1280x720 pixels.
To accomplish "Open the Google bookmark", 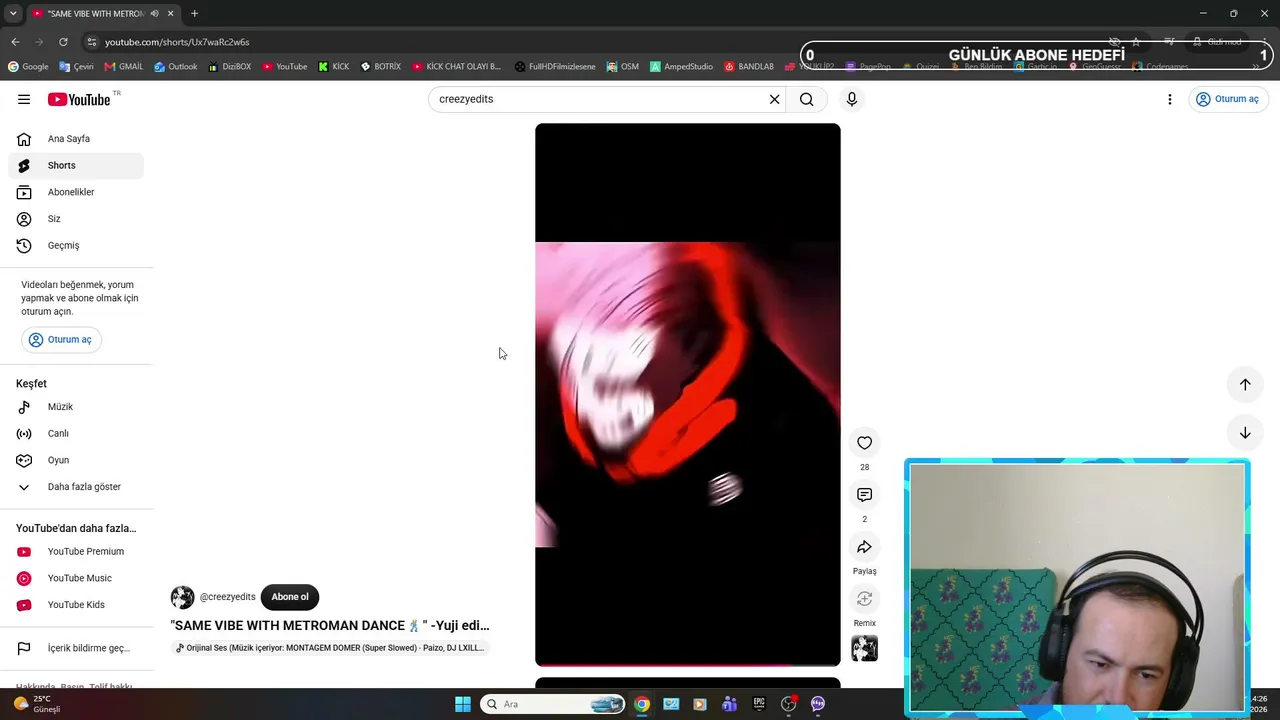I will [28, 67].
